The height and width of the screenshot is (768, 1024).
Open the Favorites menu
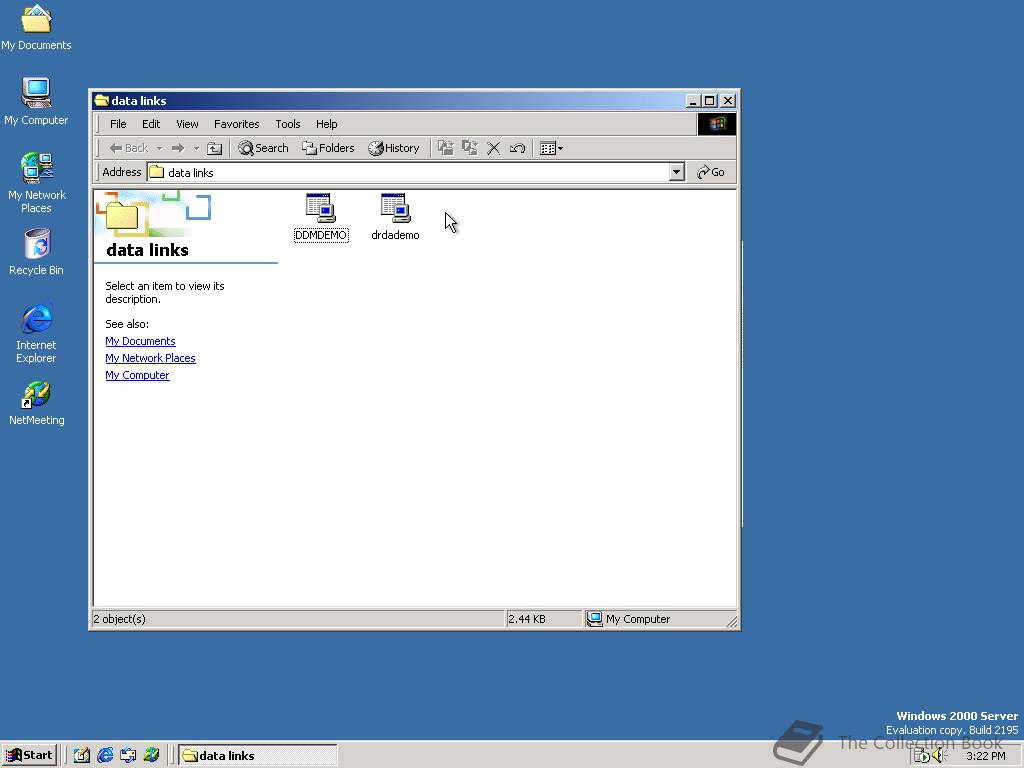(236, 124)
